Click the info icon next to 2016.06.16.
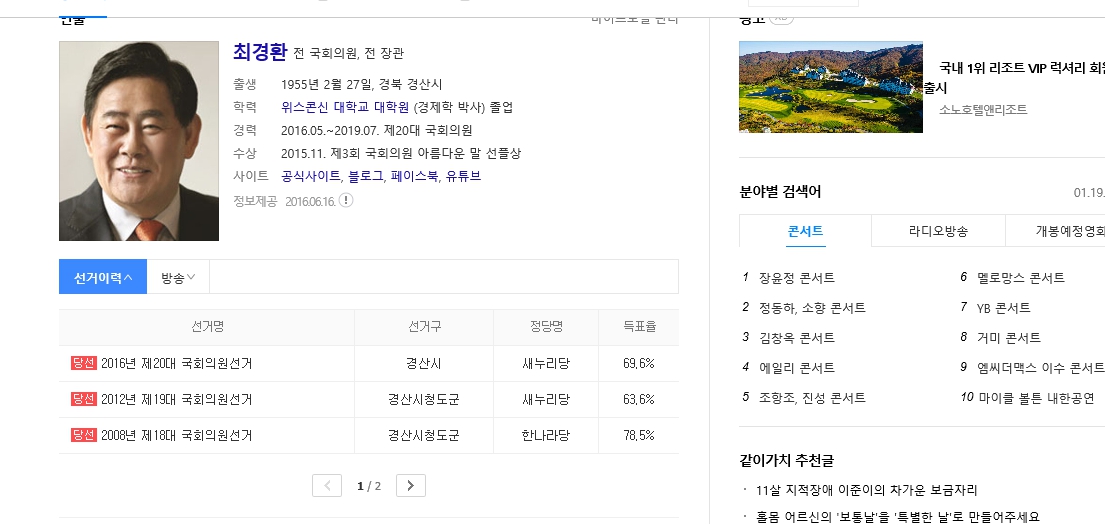Screen dimensions: 1105x525 346,200
